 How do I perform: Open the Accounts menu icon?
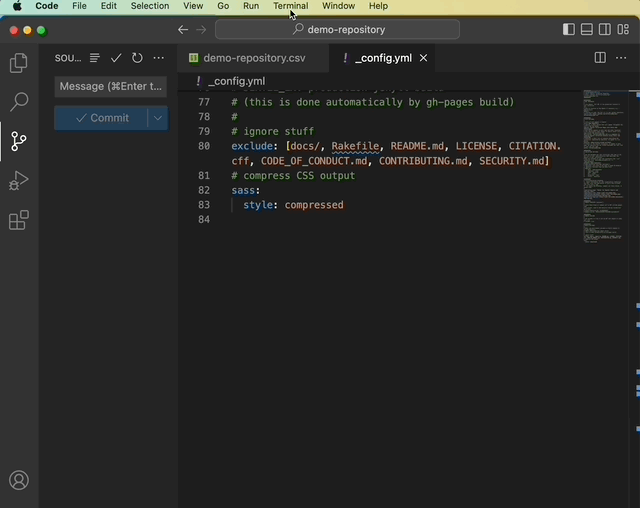(x=18, y=481)
